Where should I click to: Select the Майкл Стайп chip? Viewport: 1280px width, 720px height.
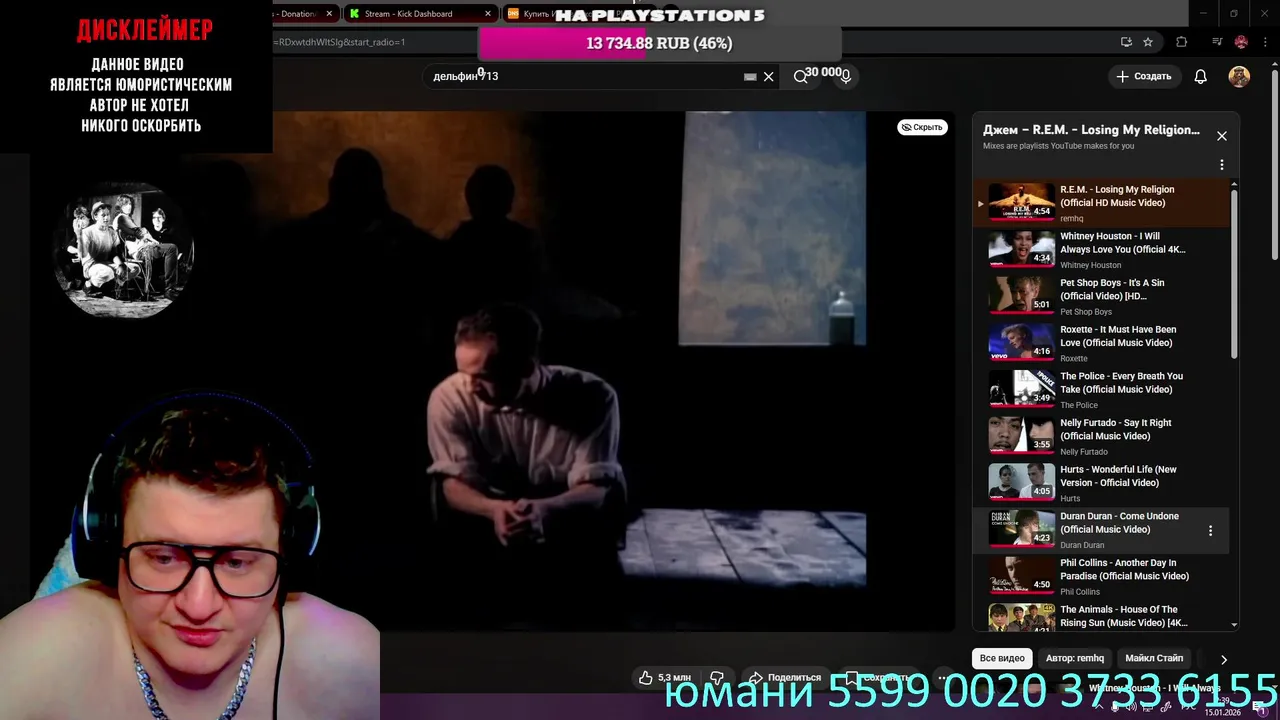(1154, 659)
